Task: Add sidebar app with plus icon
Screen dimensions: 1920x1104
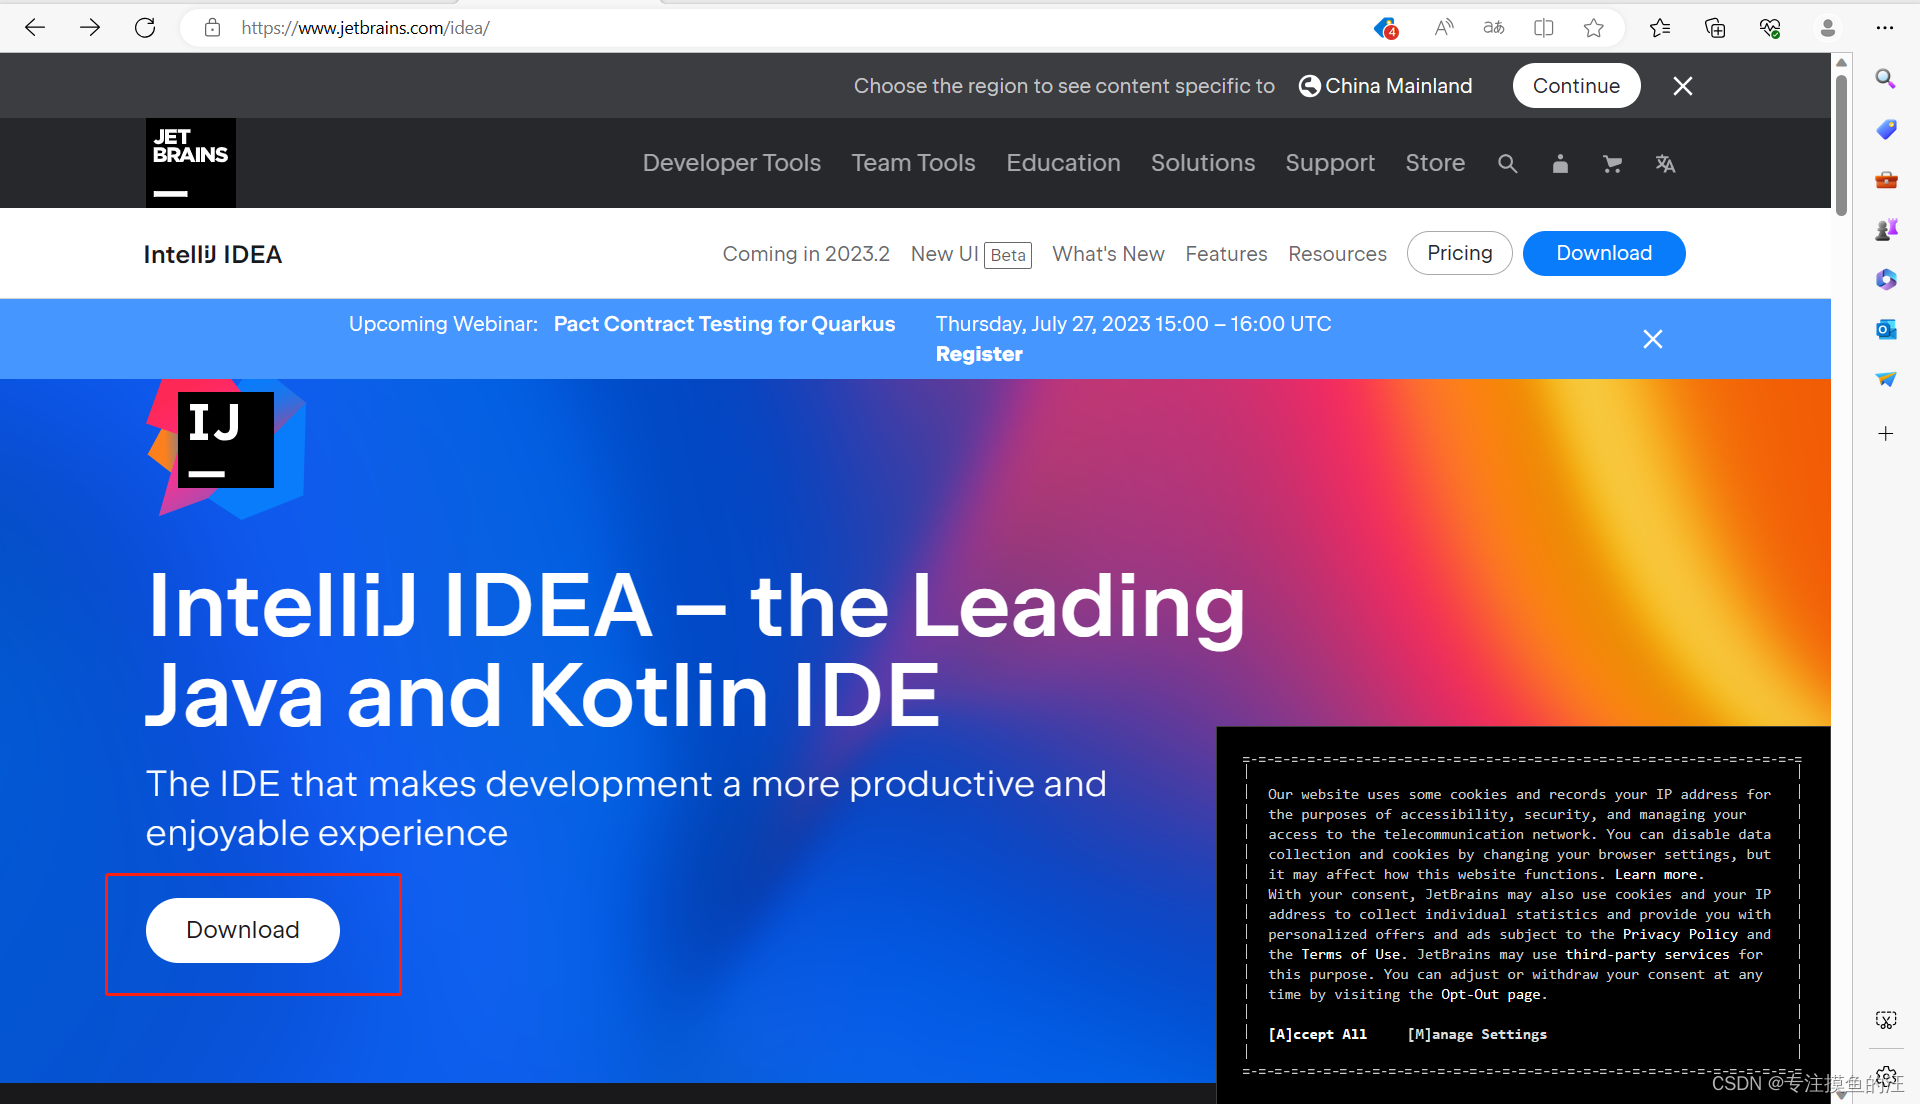Action: 1886,433
